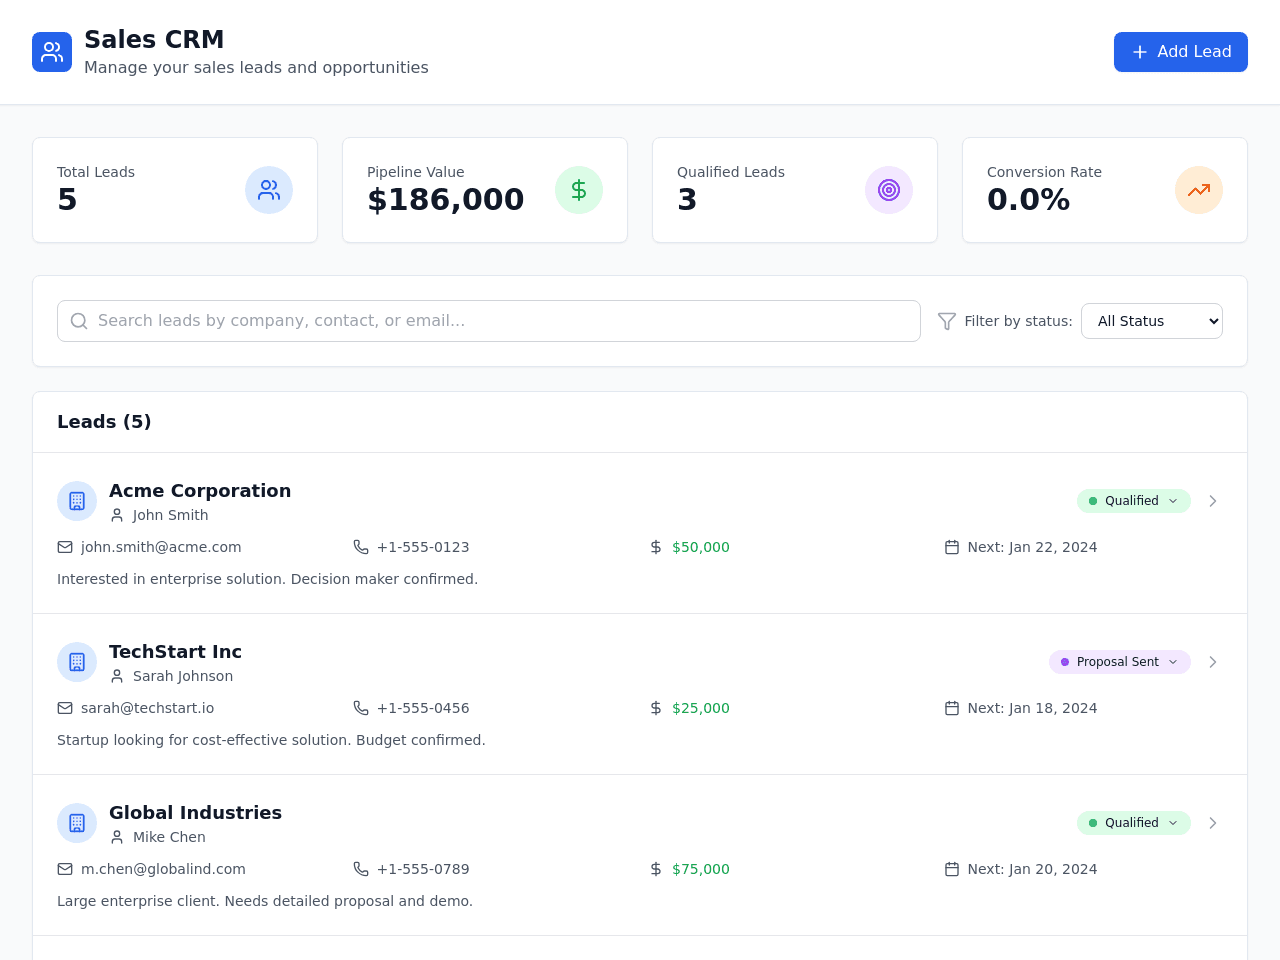Click the john.smith@acme.com email text

pyautogui.click(x=161, y=547)
